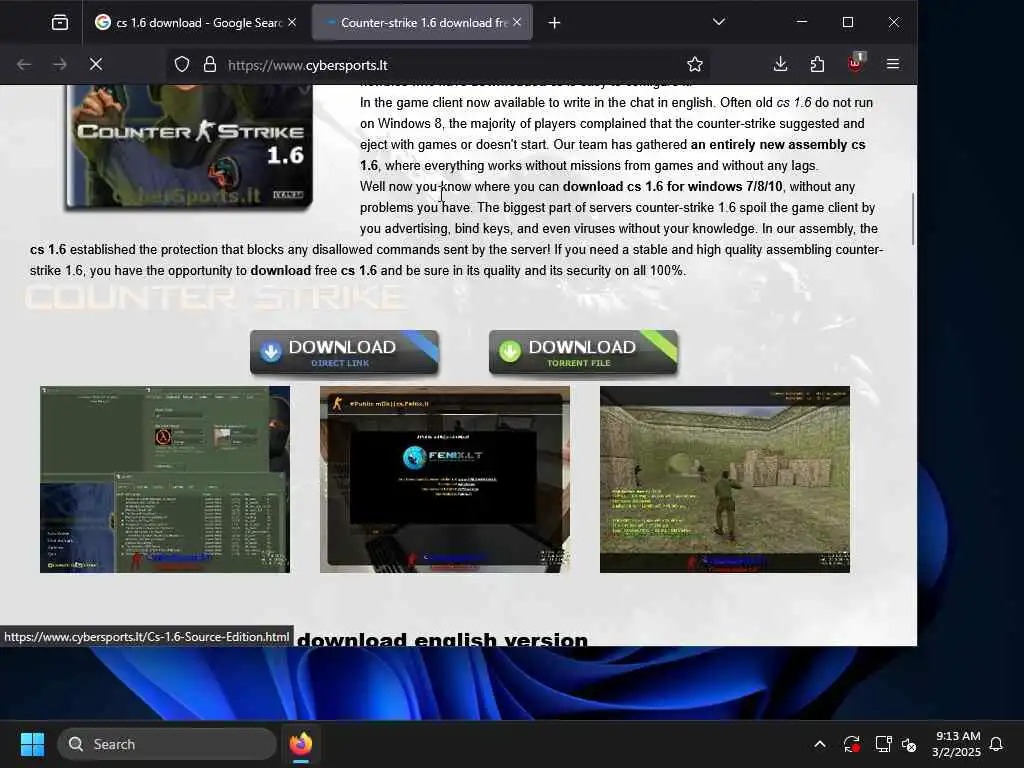Open the extensions puzzle menu
1024x768 pixels.
click(817, 64)
